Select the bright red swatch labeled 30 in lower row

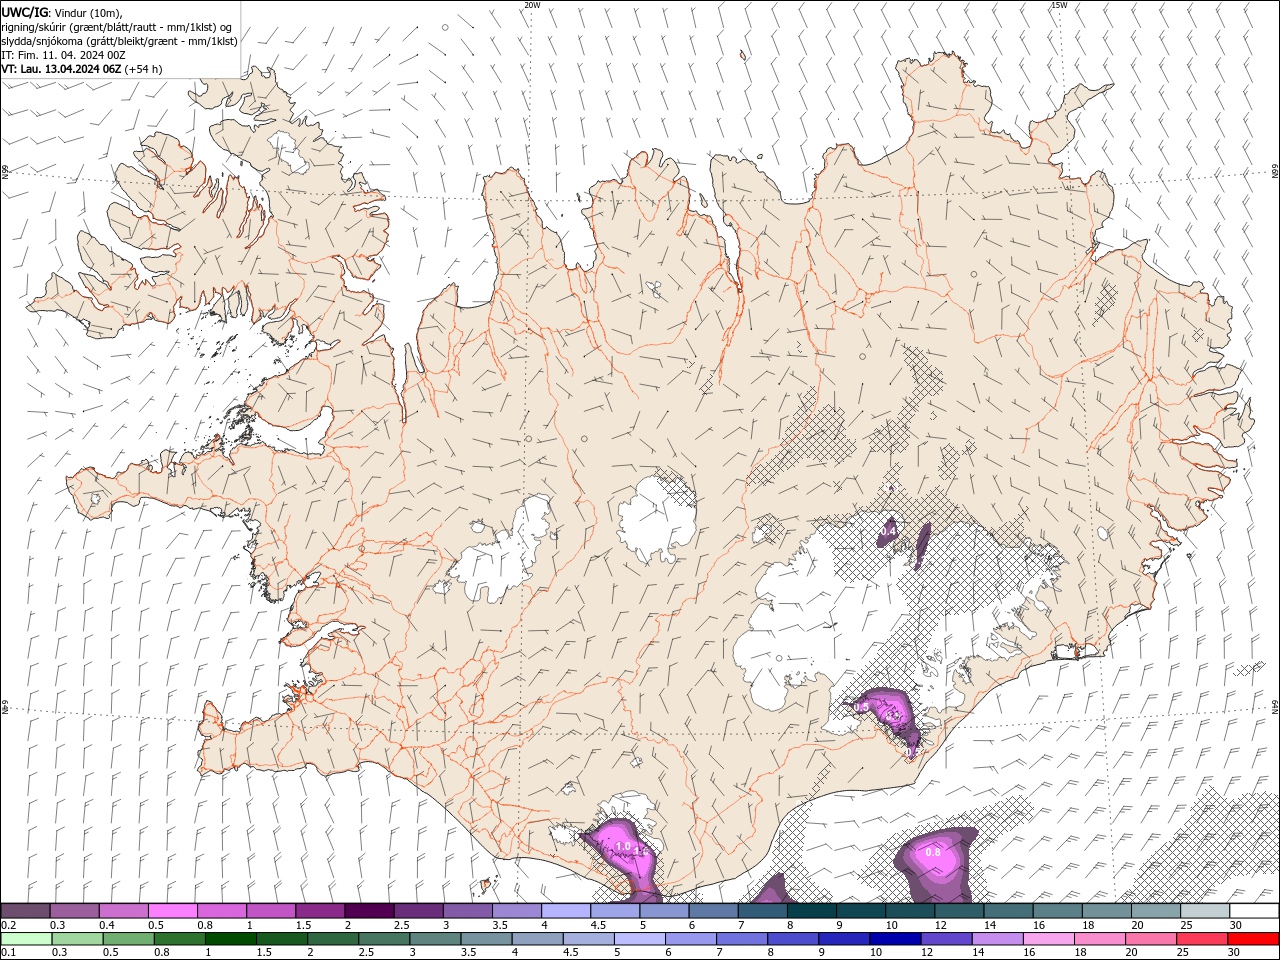1253,939
